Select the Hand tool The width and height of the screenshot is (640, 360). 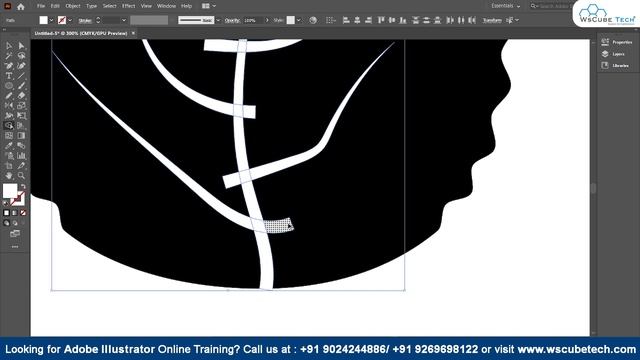coord(9,176)
